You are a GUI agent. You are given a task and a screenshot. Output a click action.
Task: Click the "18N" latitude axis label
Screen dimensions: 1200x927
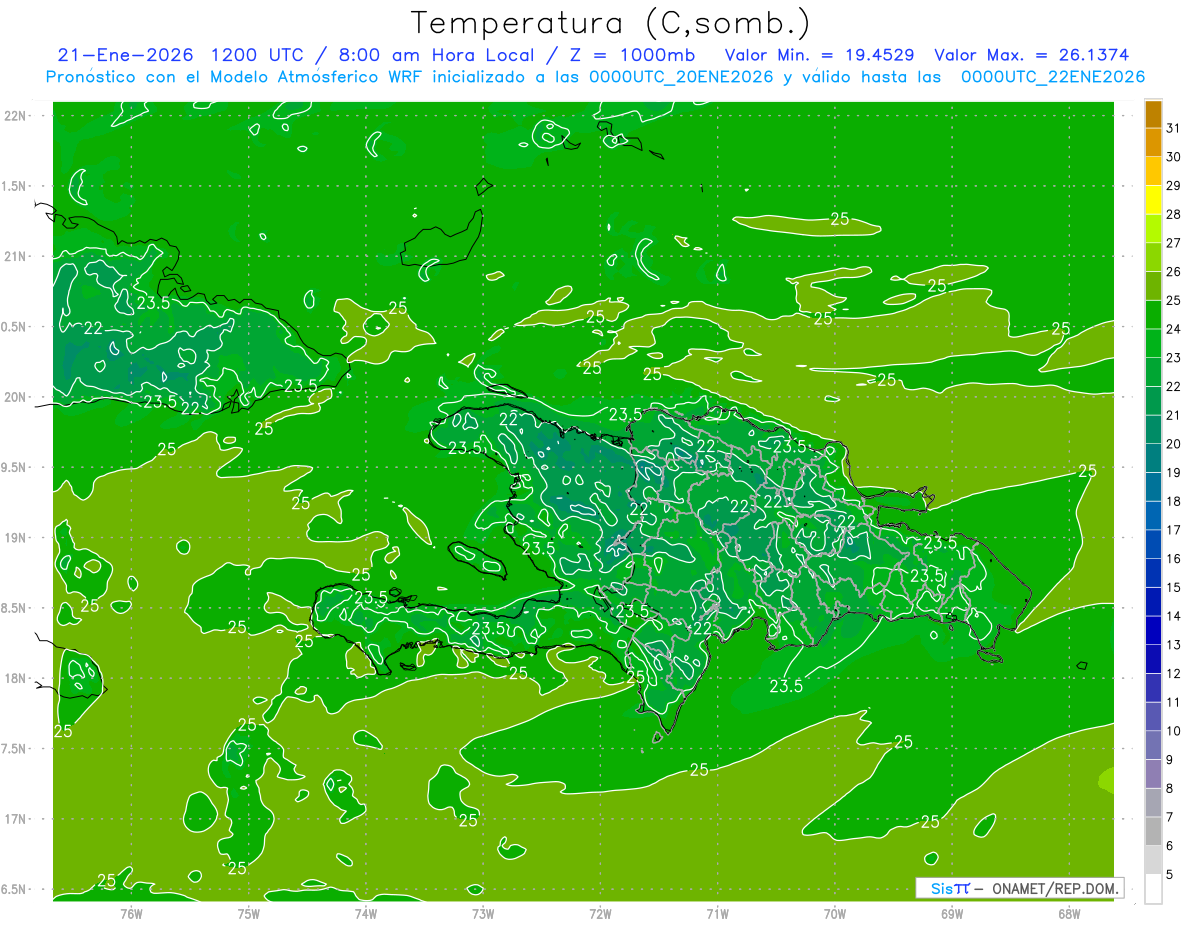(x=16, y=678)
